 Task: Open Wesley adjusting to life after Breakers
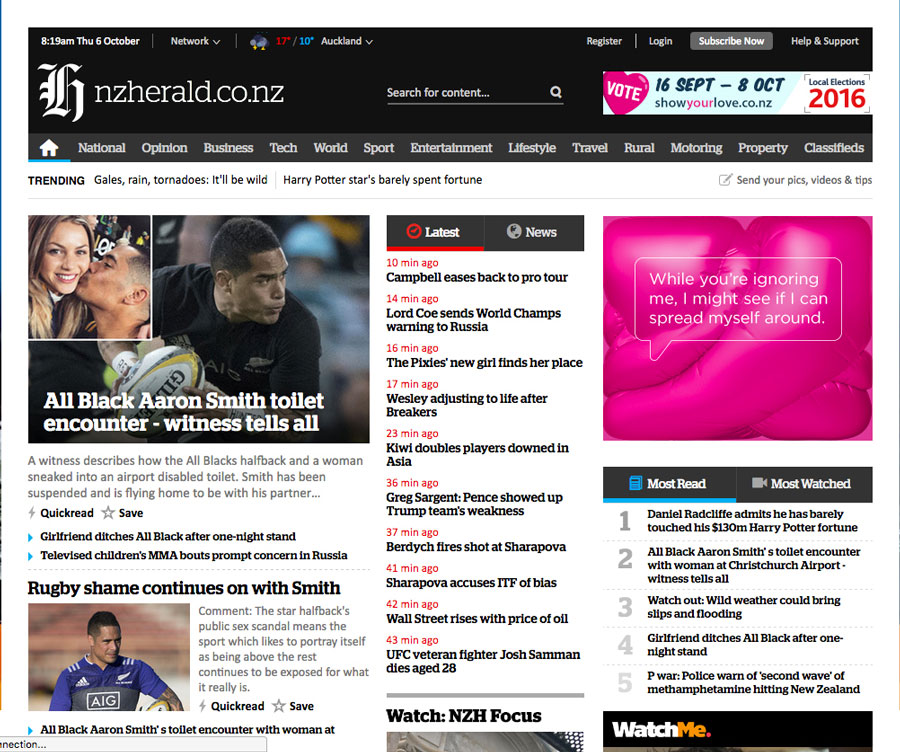coord(467,405)
